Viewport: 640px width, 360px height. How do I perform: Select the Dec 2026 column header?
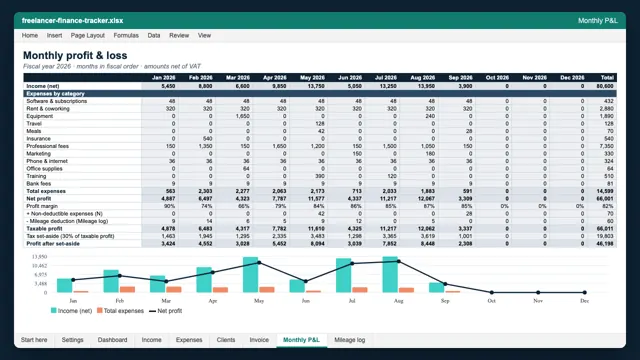[x=572, y=78]
